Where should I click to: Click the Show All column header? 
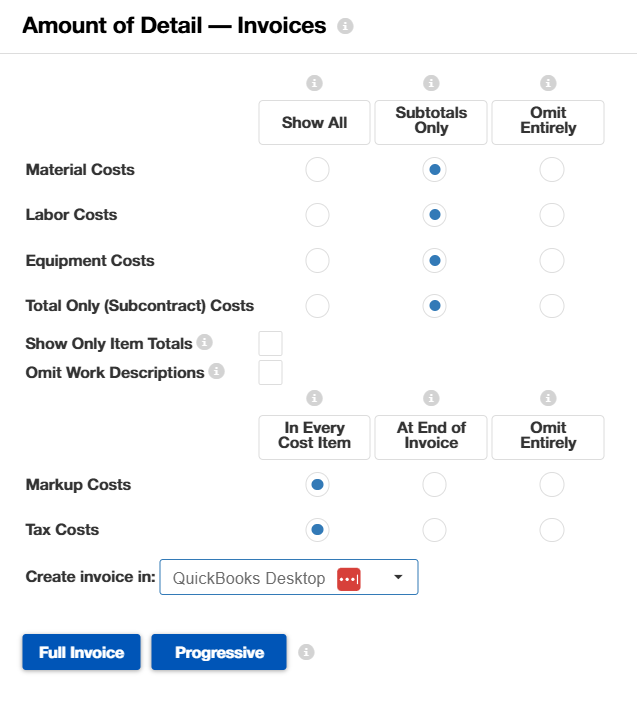point(314,123)
